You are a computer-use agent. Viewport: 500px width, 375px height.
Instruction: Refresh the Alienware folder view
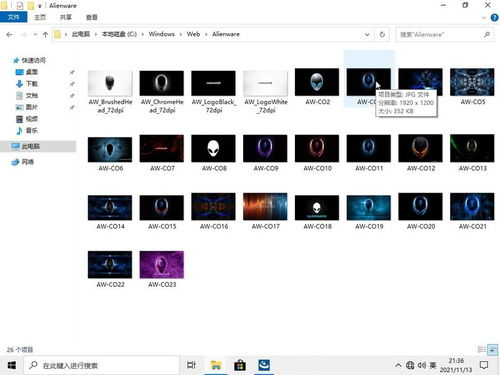coord(382,34)
